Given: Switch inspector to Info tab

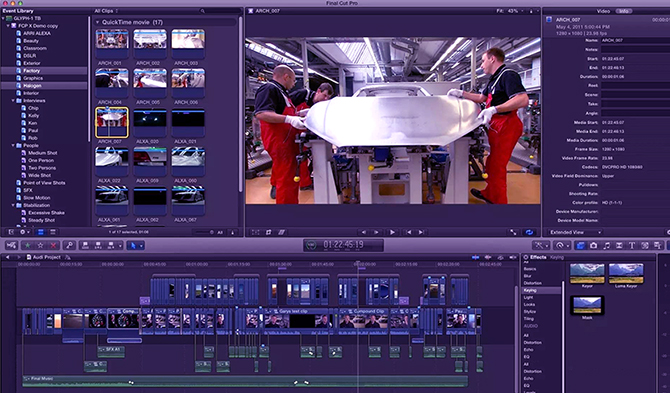Looking at the screenshot, I should [x=623, y=11].
